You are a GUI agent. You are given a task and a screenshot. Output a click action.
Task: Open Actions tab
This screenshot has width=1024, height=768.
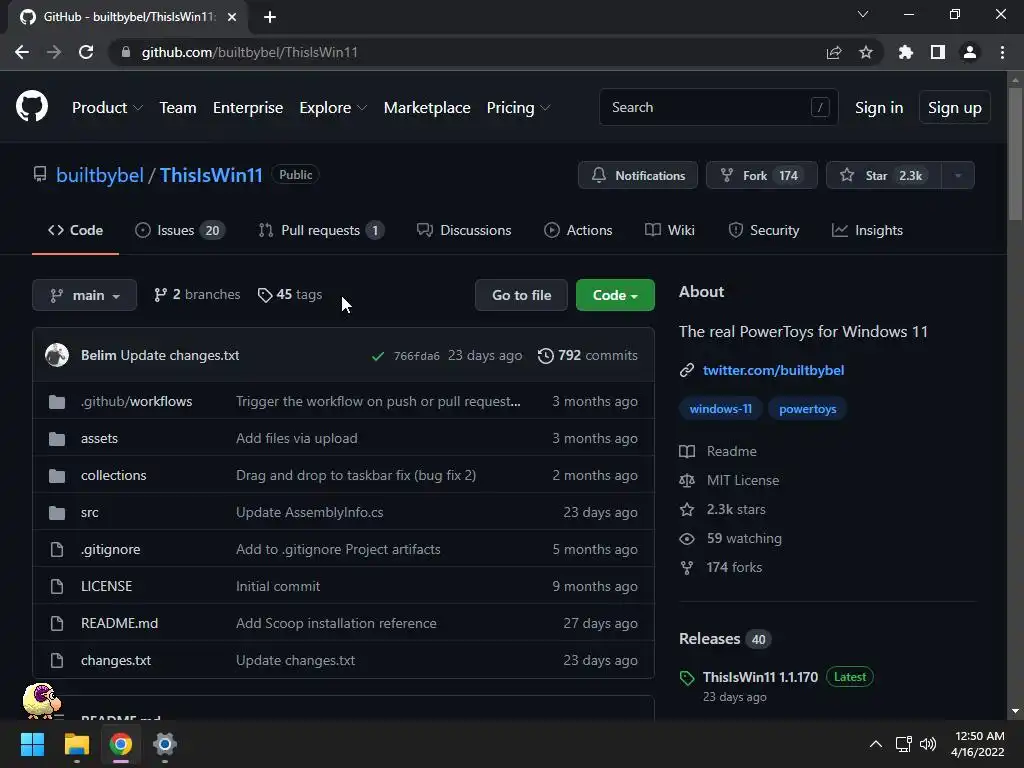click(x=578, y=231)
